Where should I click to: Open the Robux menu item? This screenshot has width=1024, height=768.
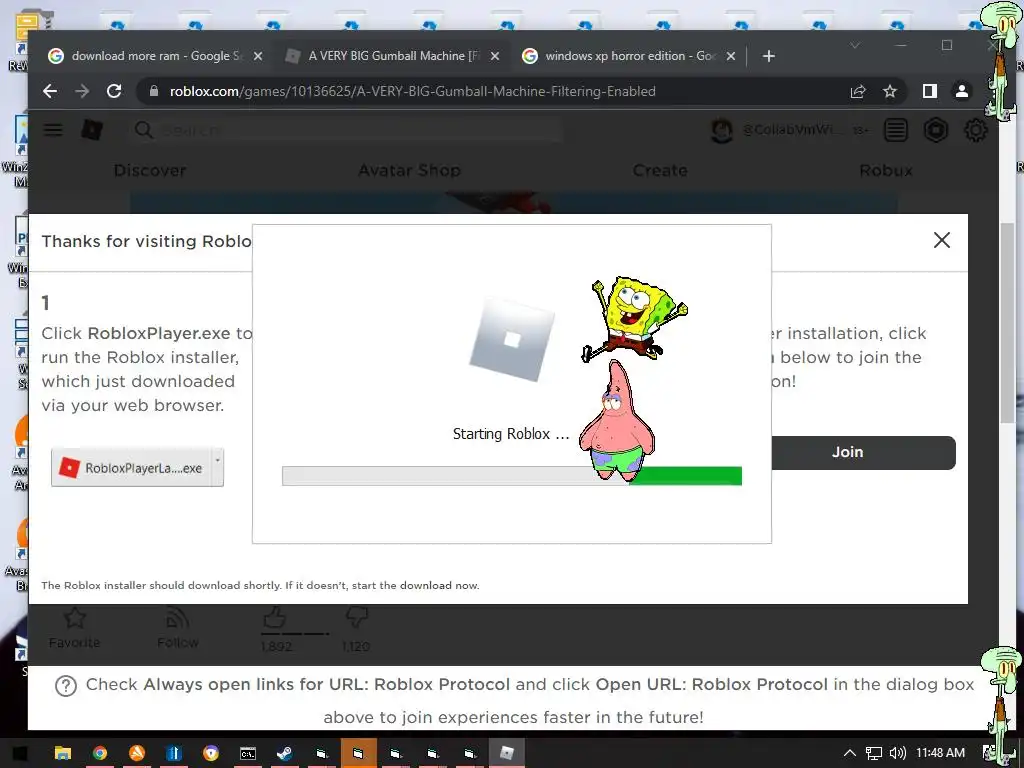click(x=886, y=170)
